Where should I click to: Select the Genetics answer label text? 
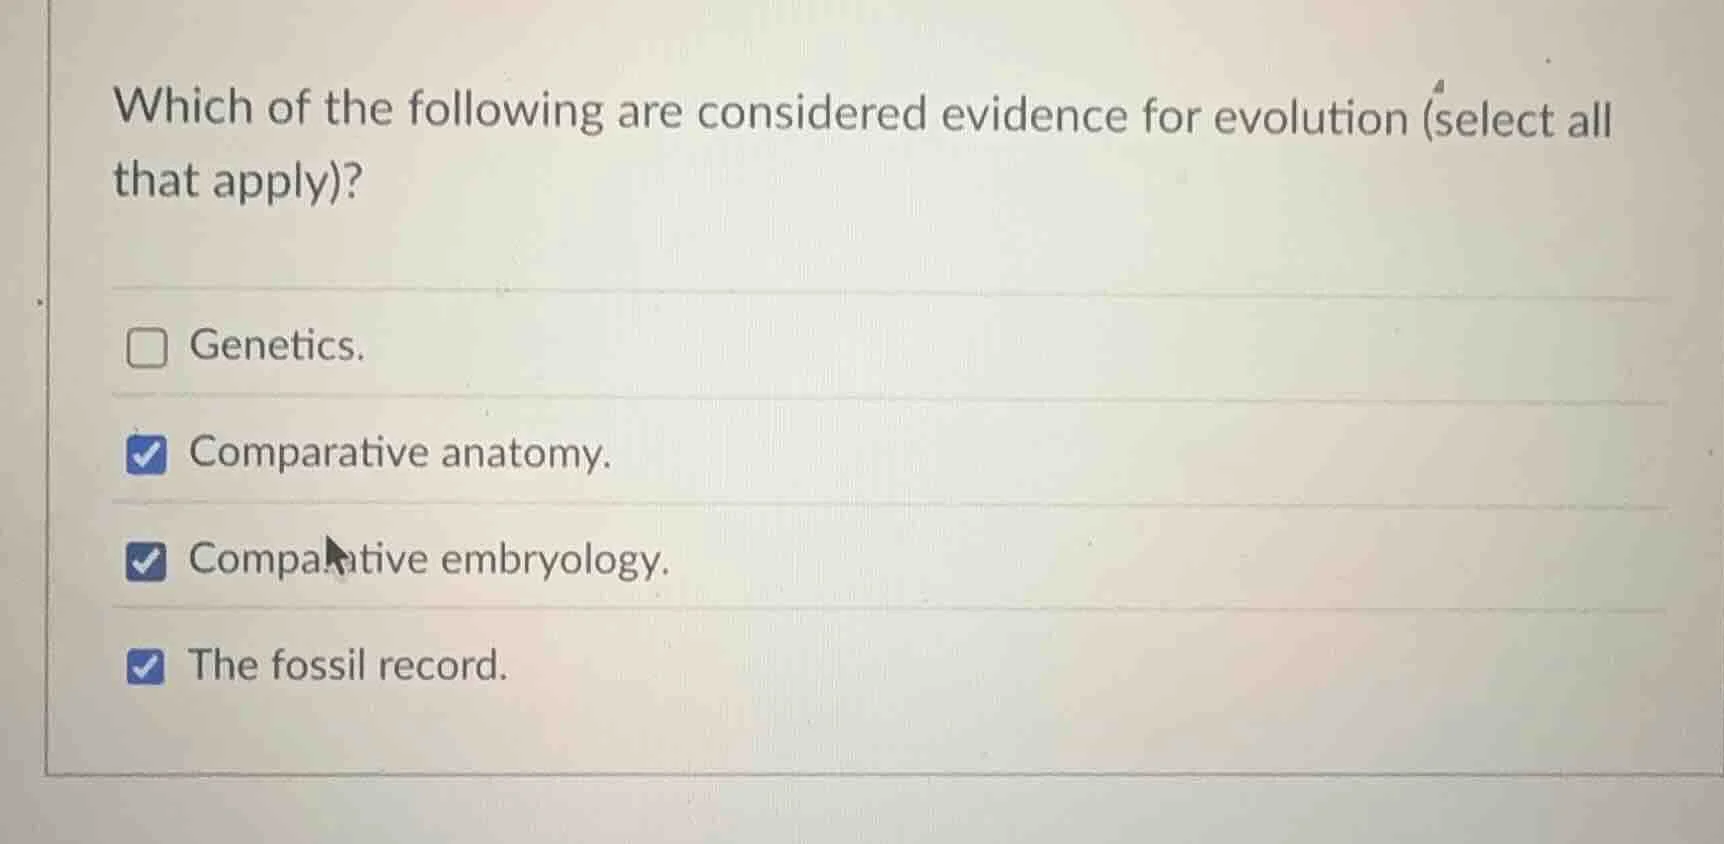click(x=278, y=347)
